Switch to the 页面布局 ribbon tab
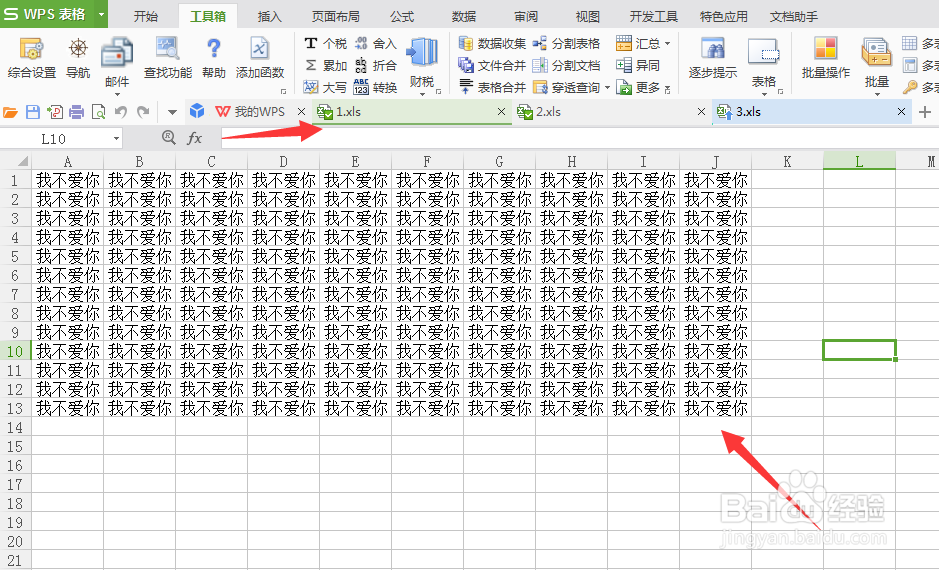Image resolution: width=939 pixels, height=570 pixels. 336,16
